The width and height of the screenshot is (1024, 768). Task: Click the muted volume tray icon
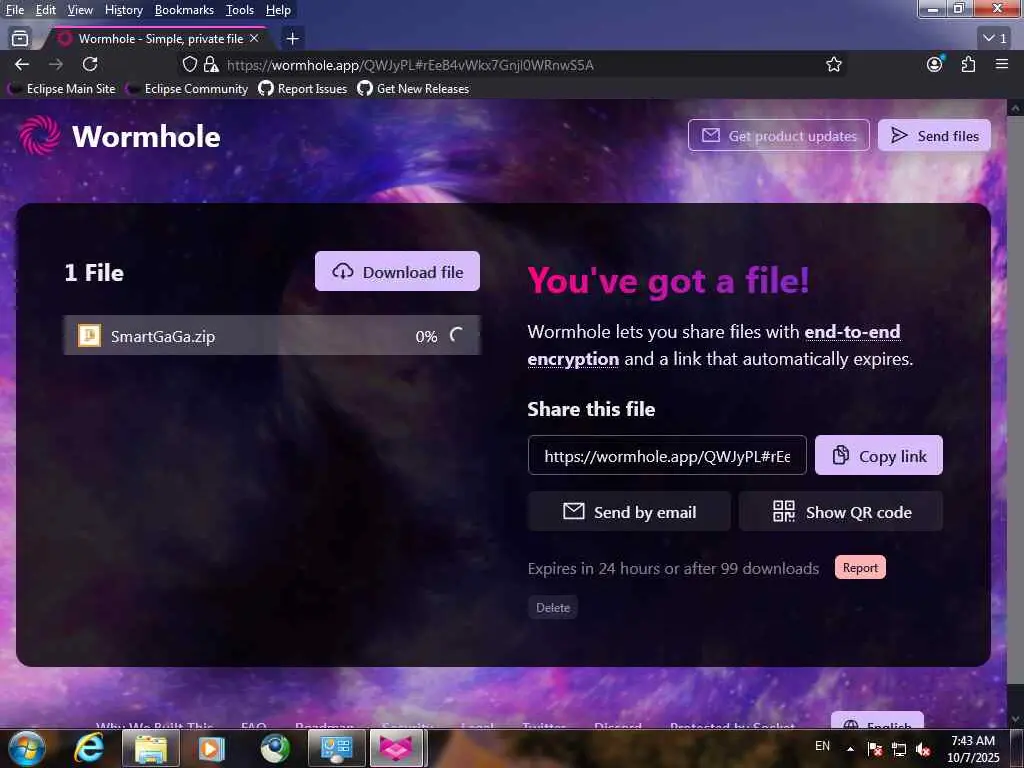click(923, 749)
